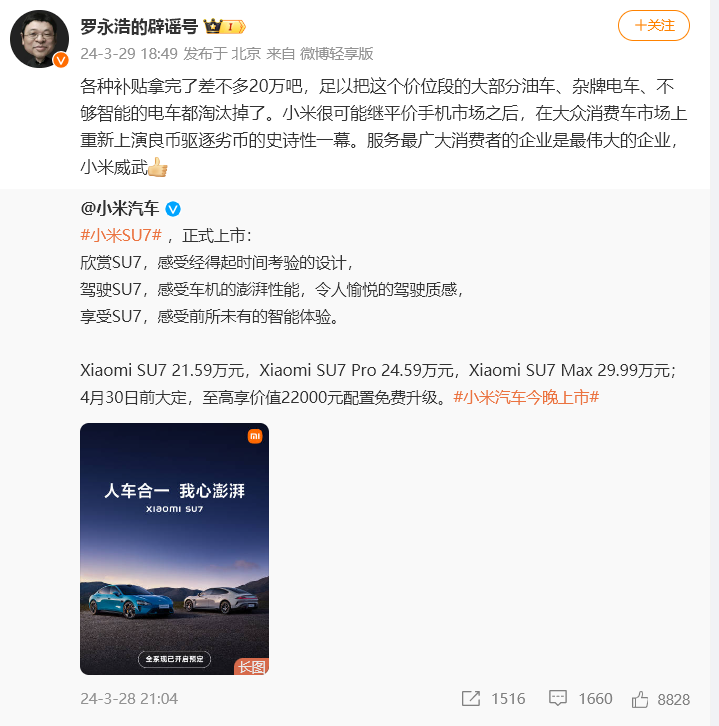Open the 罗永浩的辟谣号 username link
Viewport: 719px width, 726px height.
coord(139,26)
